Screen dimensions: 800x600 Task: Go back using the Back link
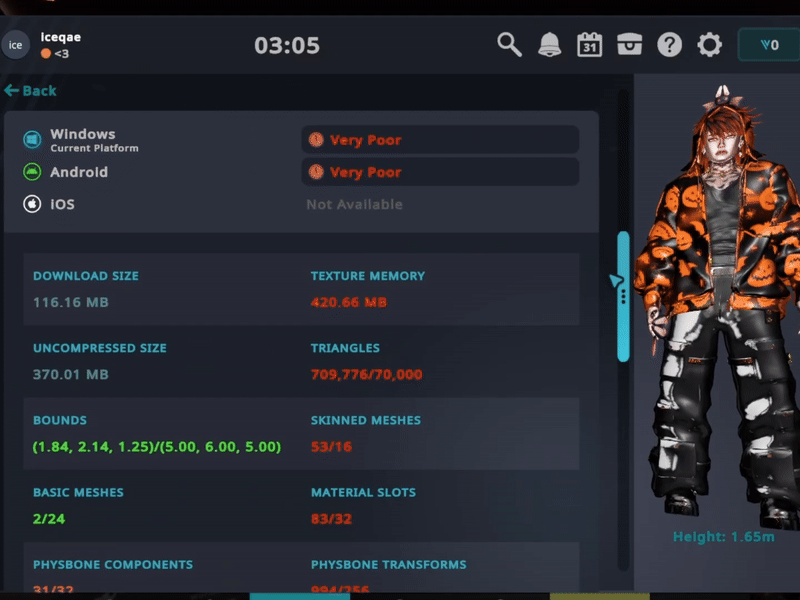[31, 91]
